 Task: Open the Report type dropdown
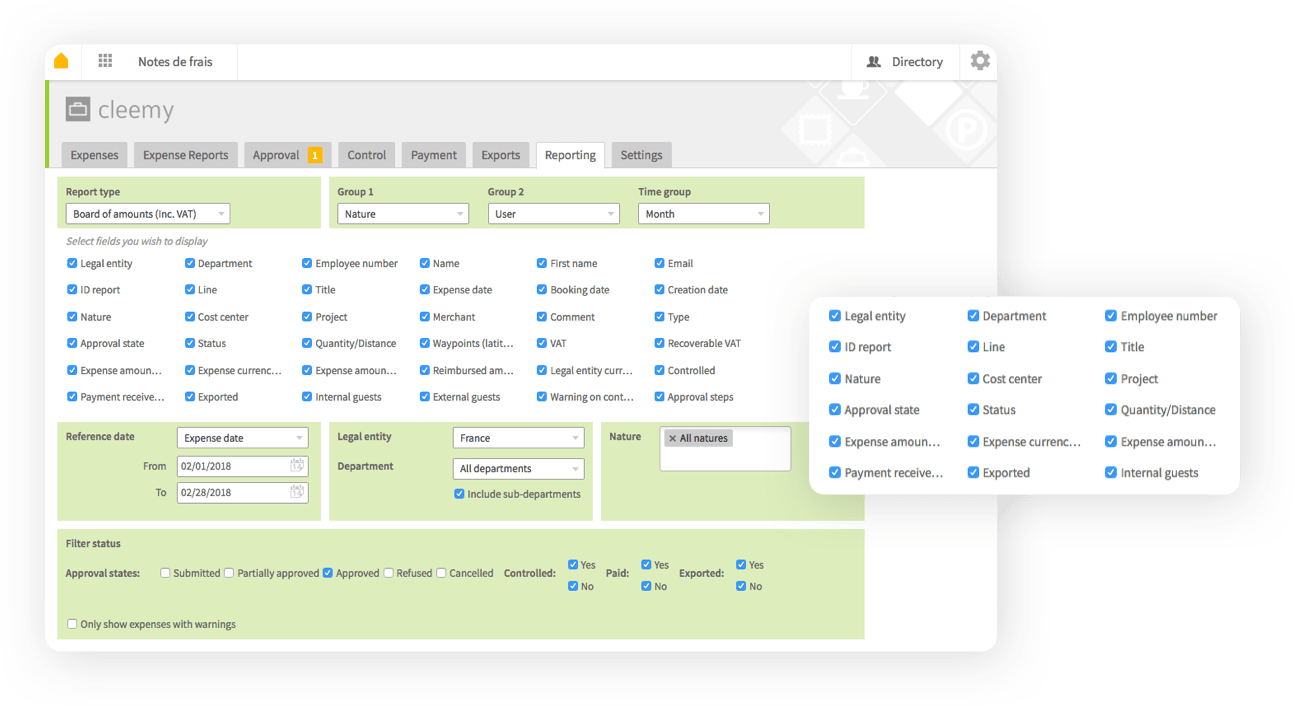pyautogui.click(x=148, y=214)
